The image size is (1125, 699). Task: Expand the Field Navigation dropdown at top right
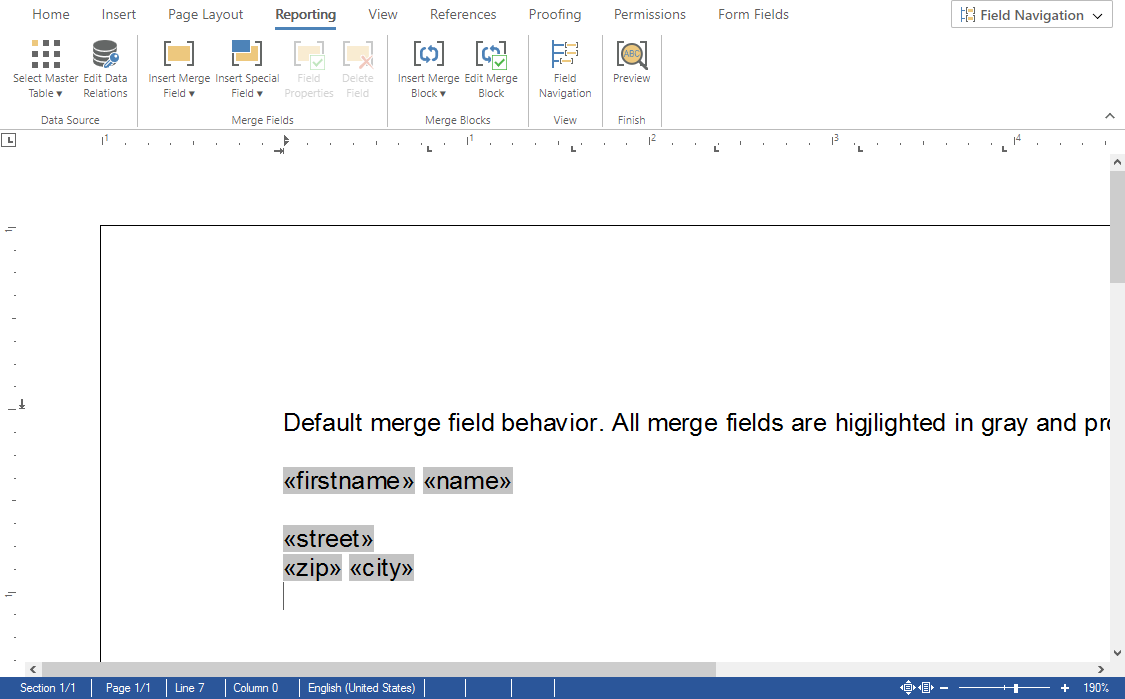1032,15
